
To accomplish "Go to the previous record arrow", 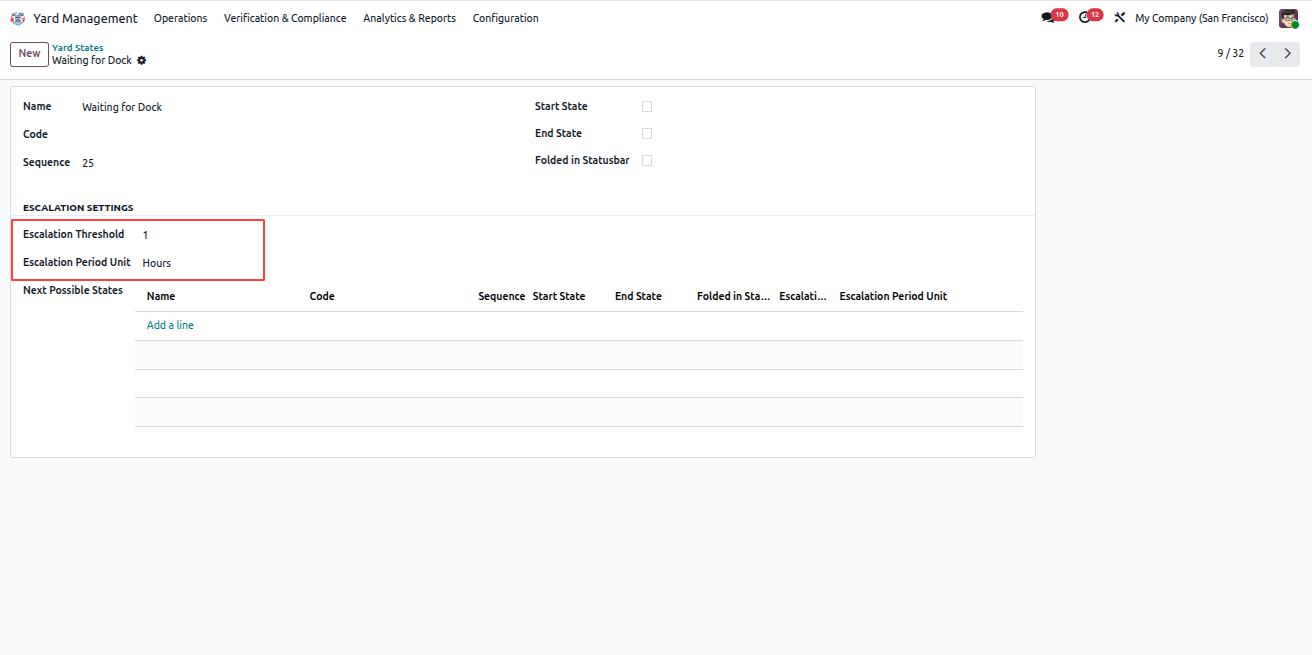I will click(1263, 54).
